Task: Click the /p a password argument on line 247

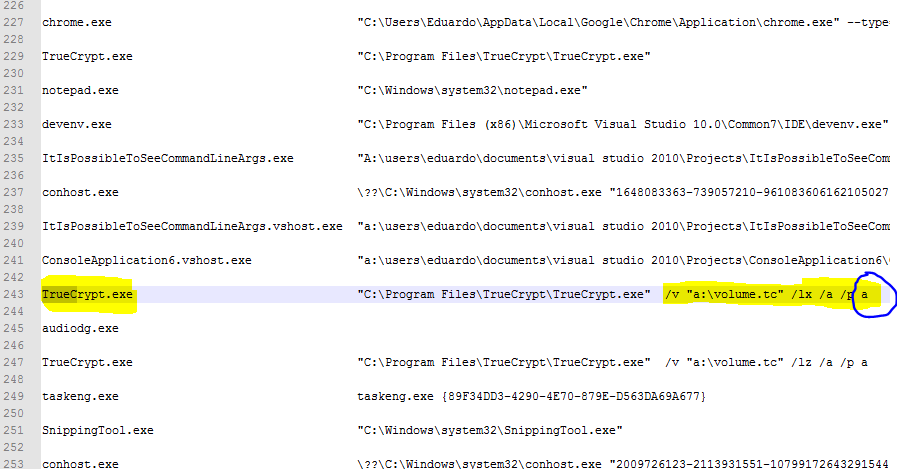Action: (x=854, y=363)
